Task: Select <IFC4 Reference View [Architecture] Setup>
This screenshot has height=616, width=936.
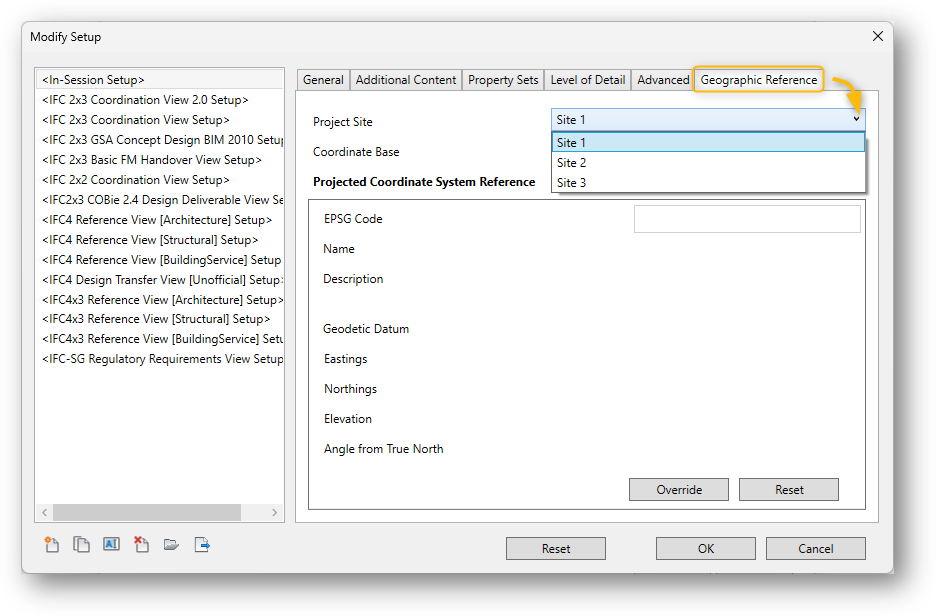Action: point(159,220)
